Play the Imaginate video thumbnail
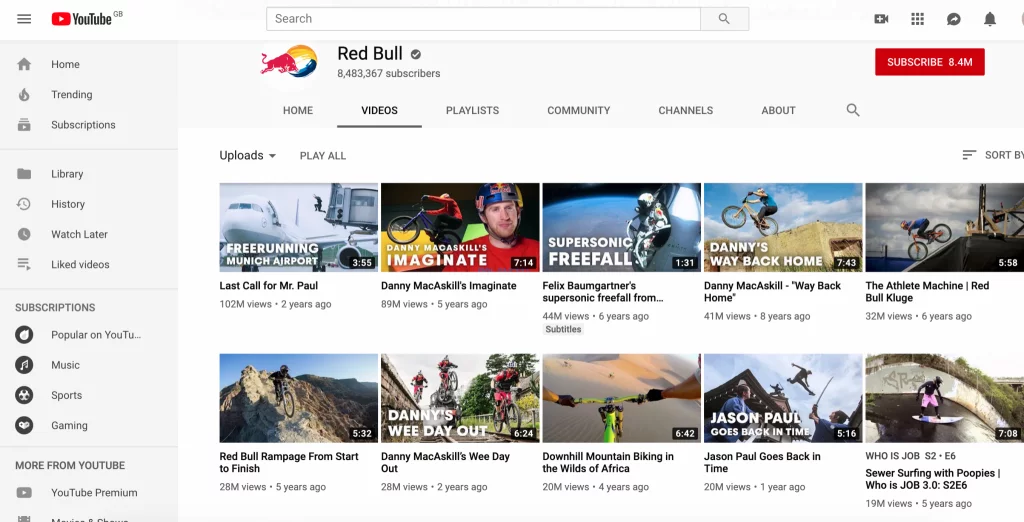The image size is (1024, 522). point(460,227)
